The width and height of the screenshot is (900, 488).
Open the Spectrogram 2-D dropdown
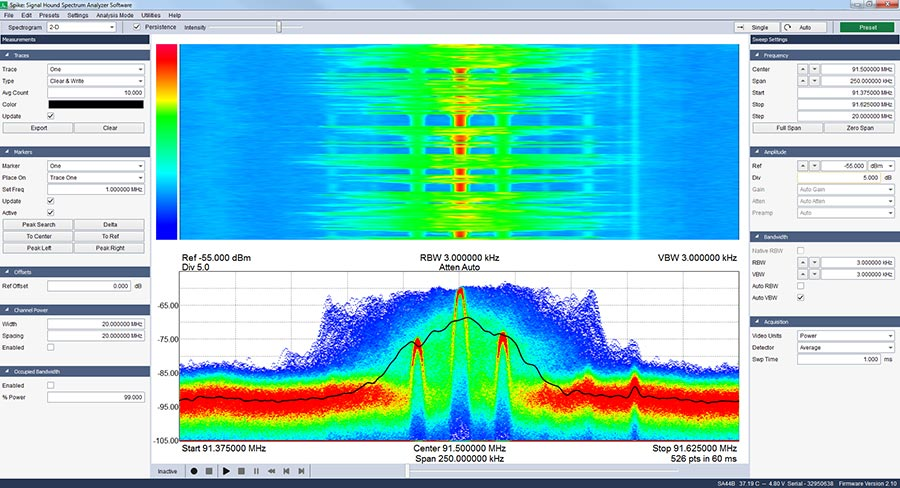82,27
